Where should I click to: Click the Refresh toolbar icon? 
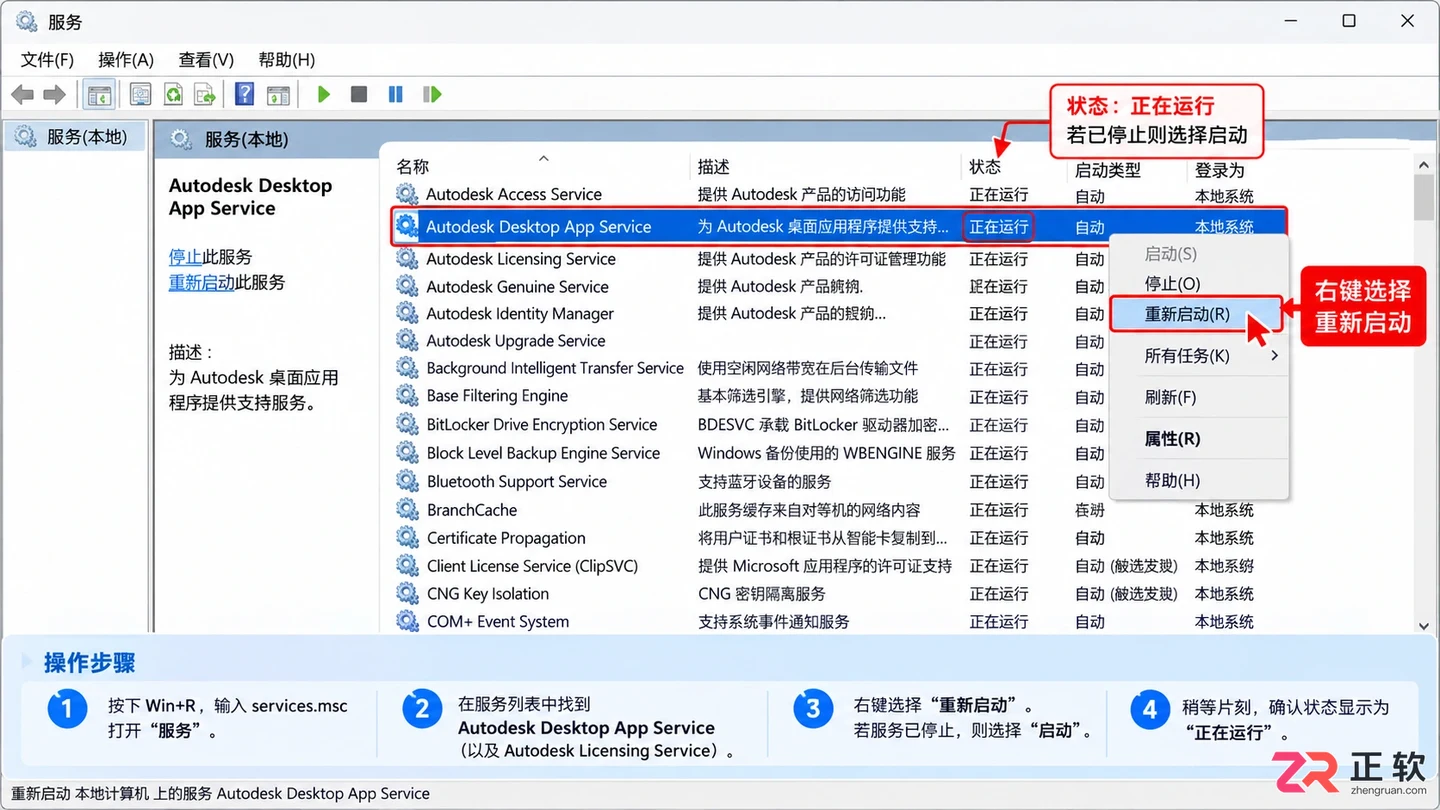coord(173,95)
